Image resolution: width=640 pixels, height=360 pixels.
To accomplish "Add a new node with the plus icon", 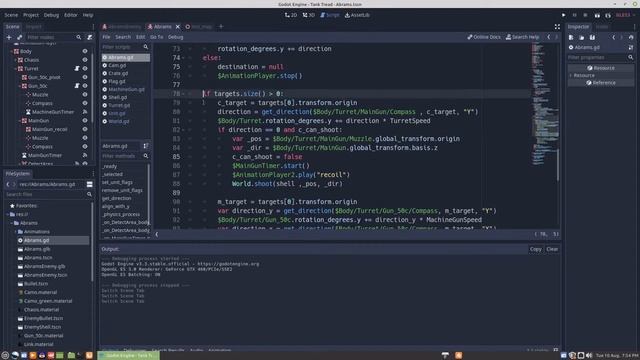I will pyautogui.click(x=9, y=37).
